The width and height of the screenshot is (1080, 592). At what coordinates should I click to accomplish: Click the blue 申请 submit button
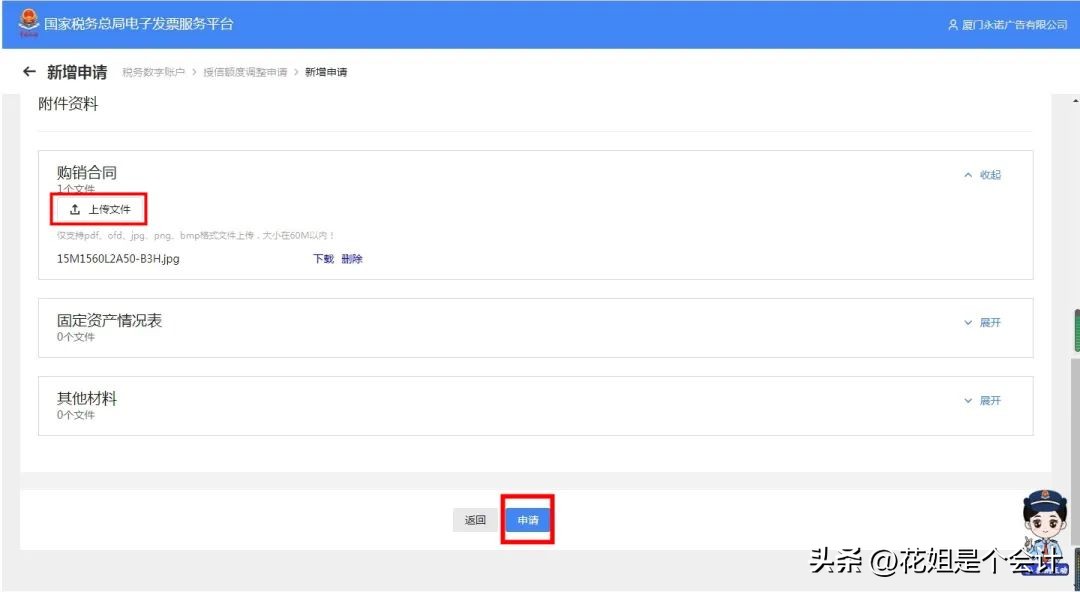pyautogui.click(x=527, y=518)
